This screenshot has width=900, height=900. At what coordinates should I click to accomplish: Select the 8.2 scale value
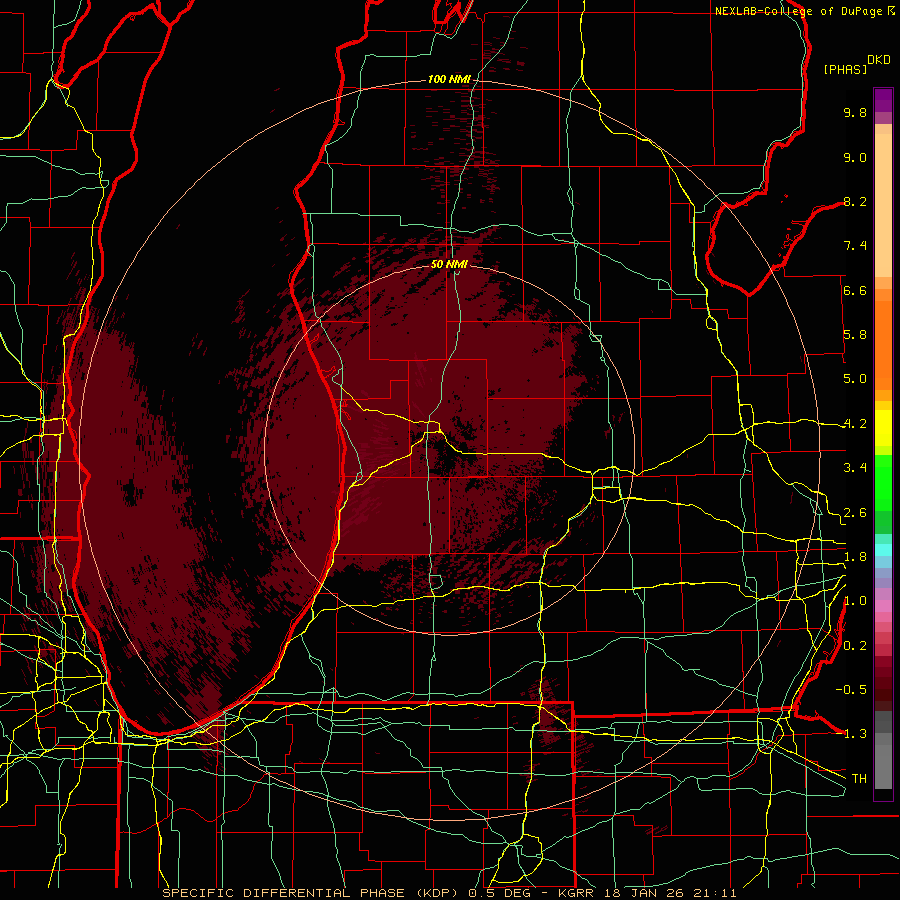coord(855,201)
